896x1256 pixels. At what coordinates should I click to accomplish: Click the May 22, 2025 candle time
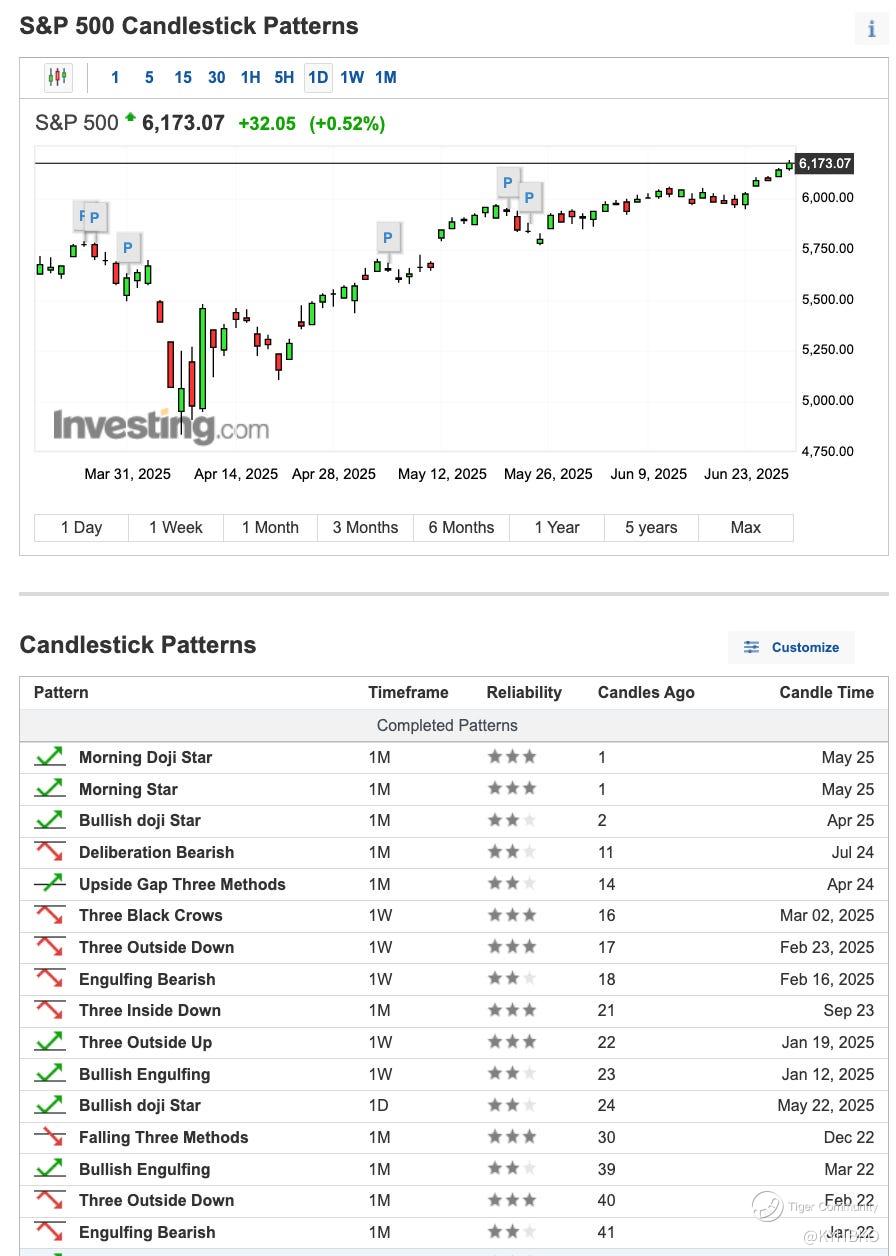point(826,1105)
